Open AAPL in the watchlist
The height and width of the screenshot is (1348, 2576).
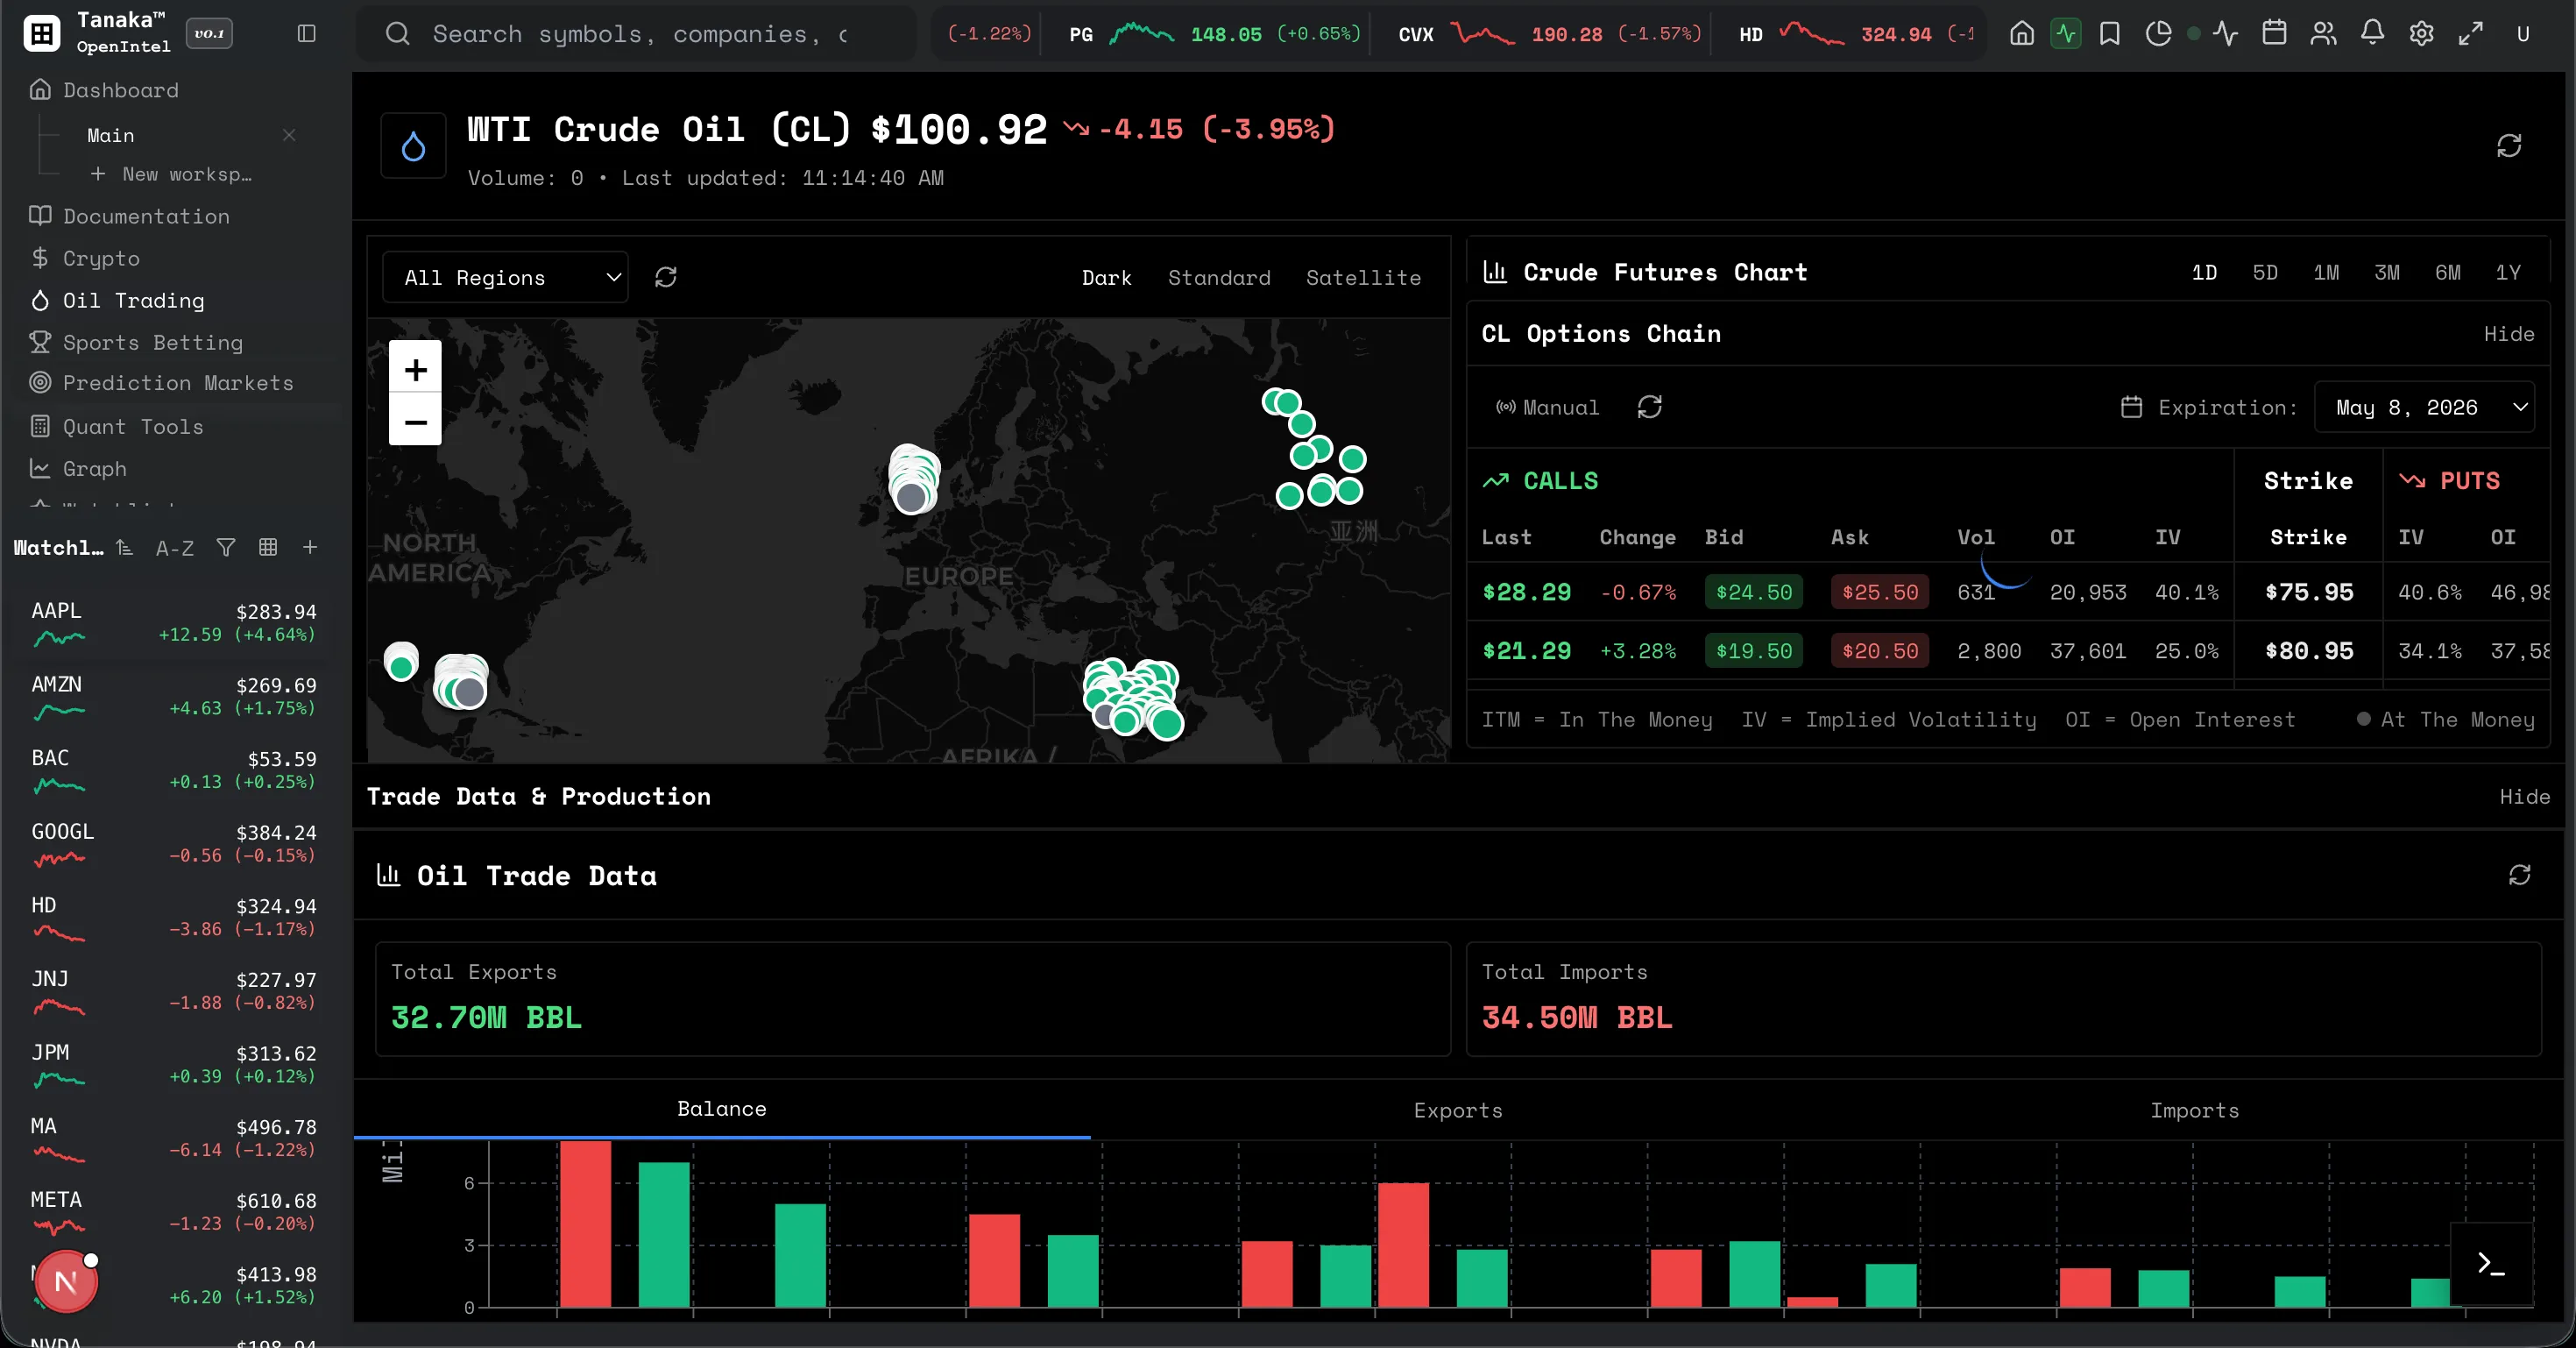coord(174,622)
